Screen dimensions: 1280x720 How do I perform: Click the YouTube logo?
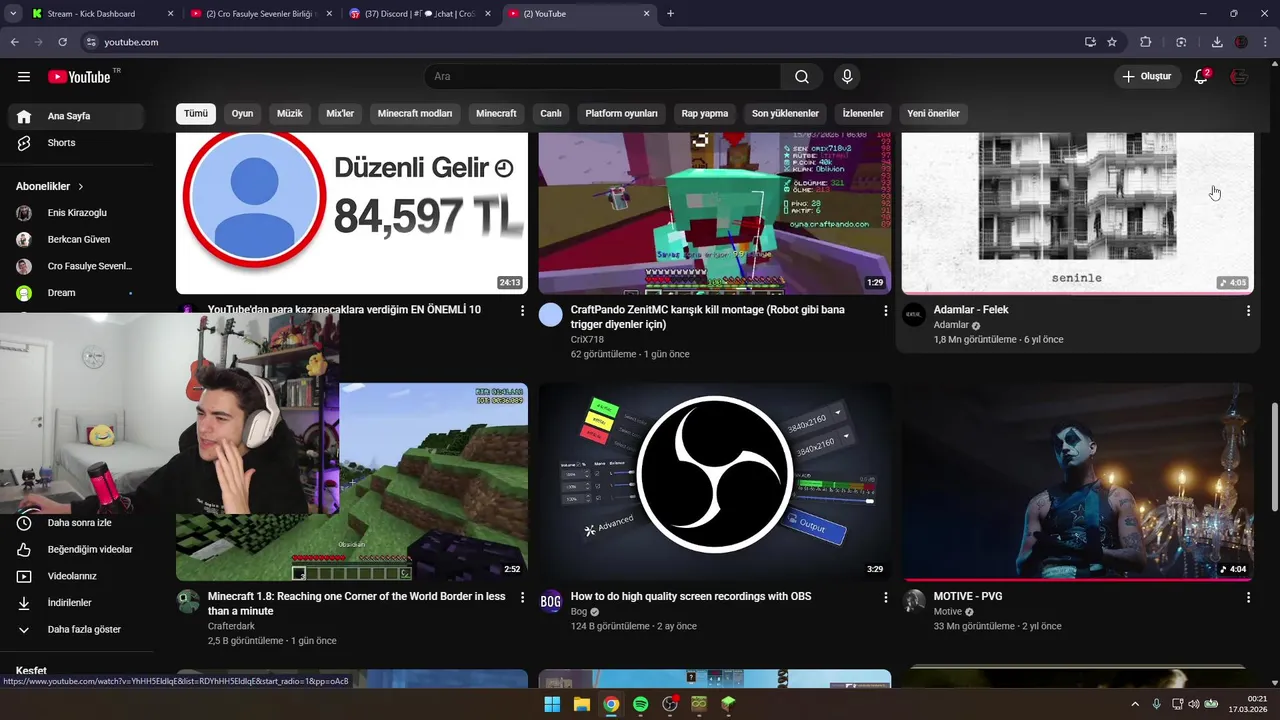80,77
